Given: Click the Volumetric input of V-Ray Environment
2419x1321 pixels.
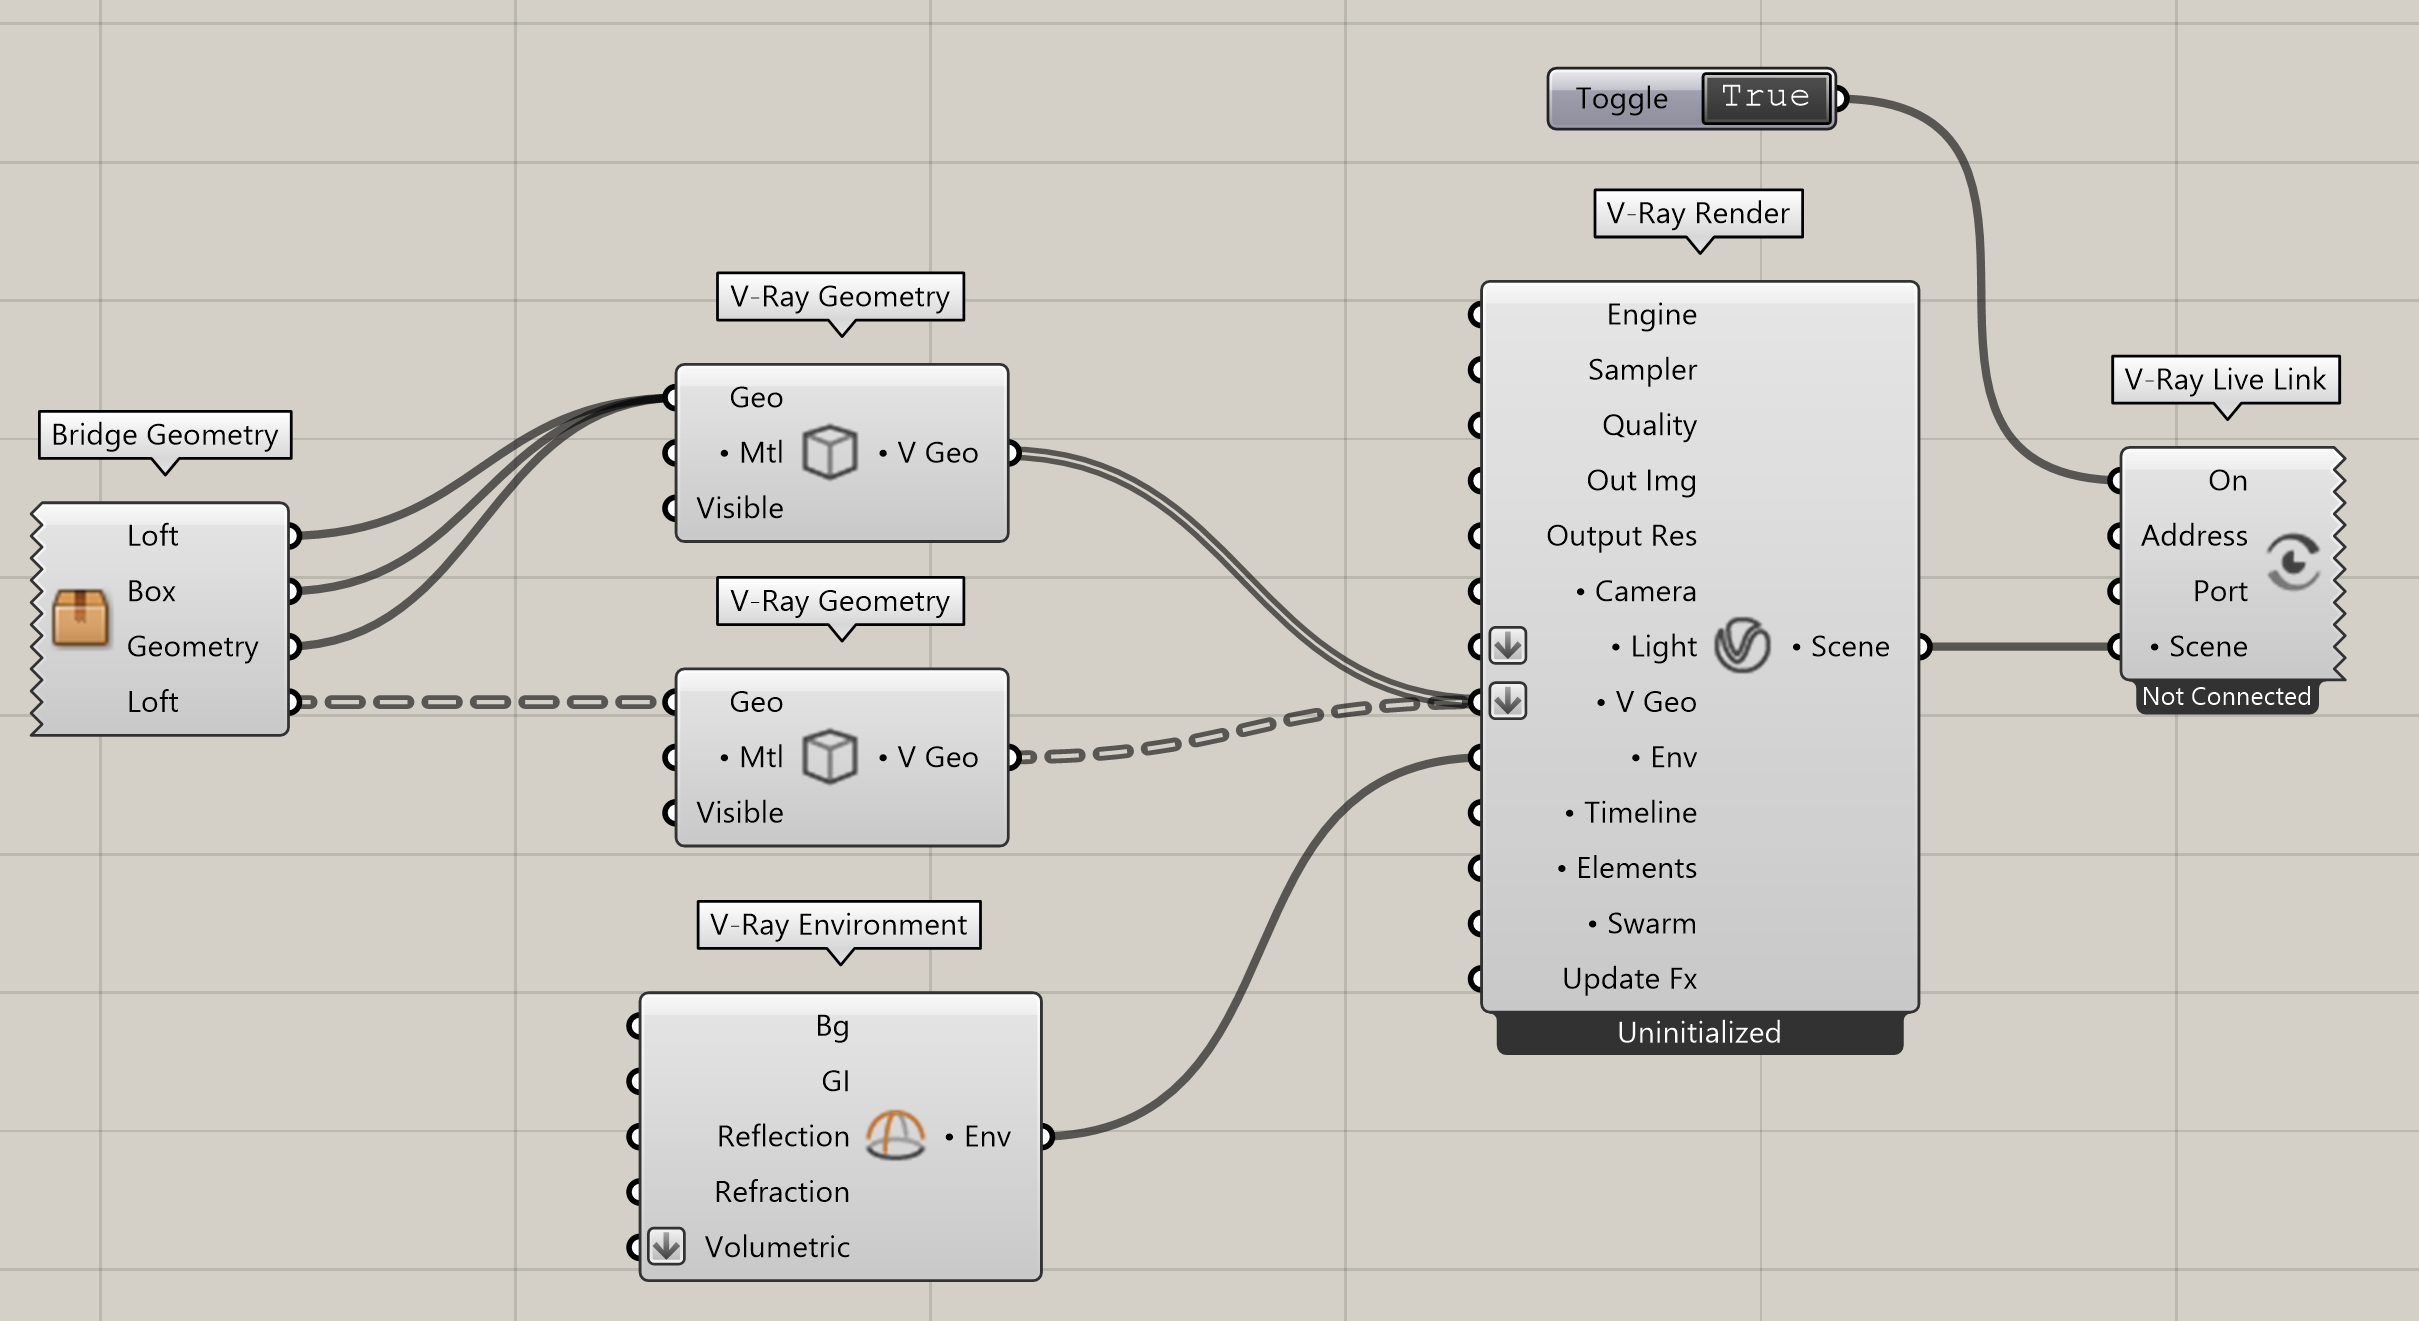Looking at the screenshot, I should click(x=777, y=1246).
